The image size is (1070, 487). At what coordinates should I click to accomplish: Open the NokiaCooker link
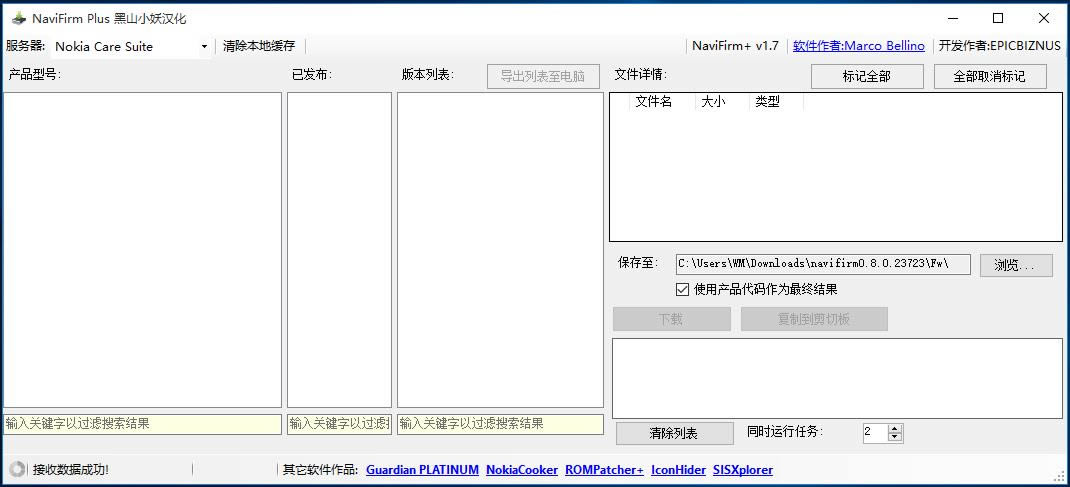521,470
